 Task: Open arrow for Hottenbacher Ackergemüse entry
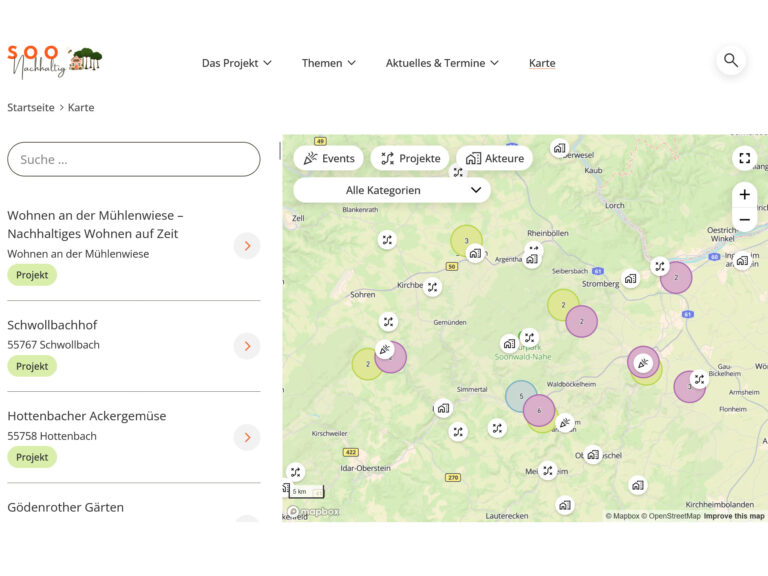coord(247,437)
